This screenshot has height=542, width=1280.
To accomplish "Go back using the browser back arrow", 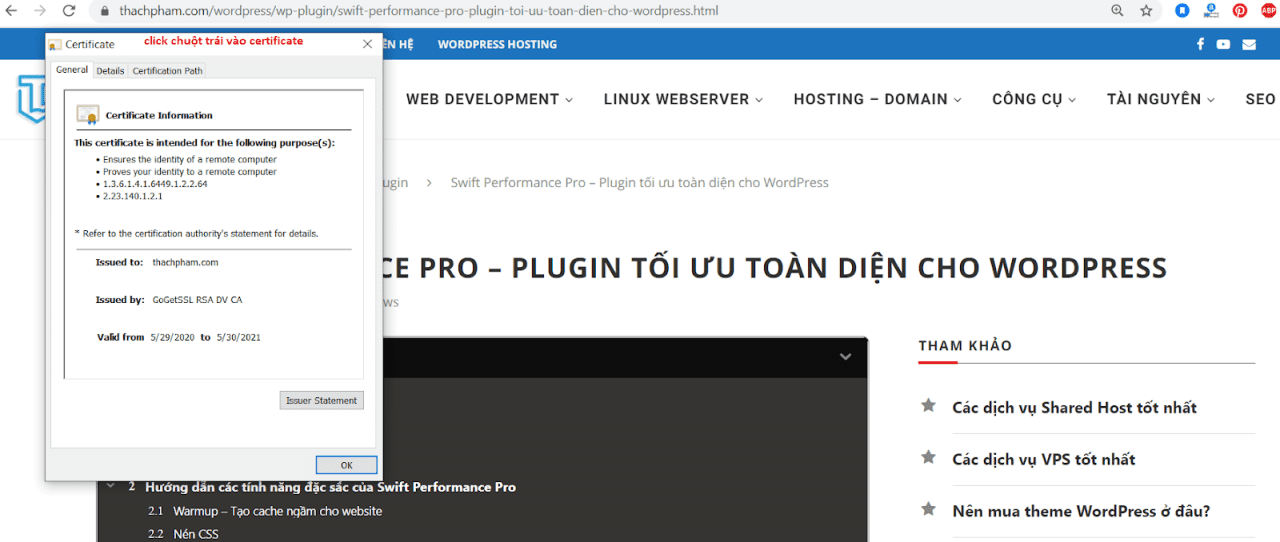I will coord(11,11).
